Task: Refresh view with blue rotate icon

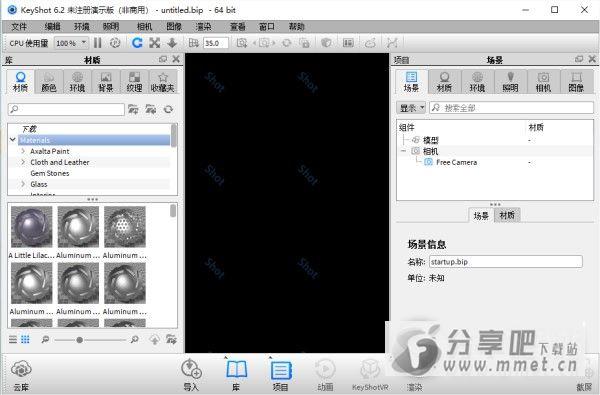Action: 137,43
